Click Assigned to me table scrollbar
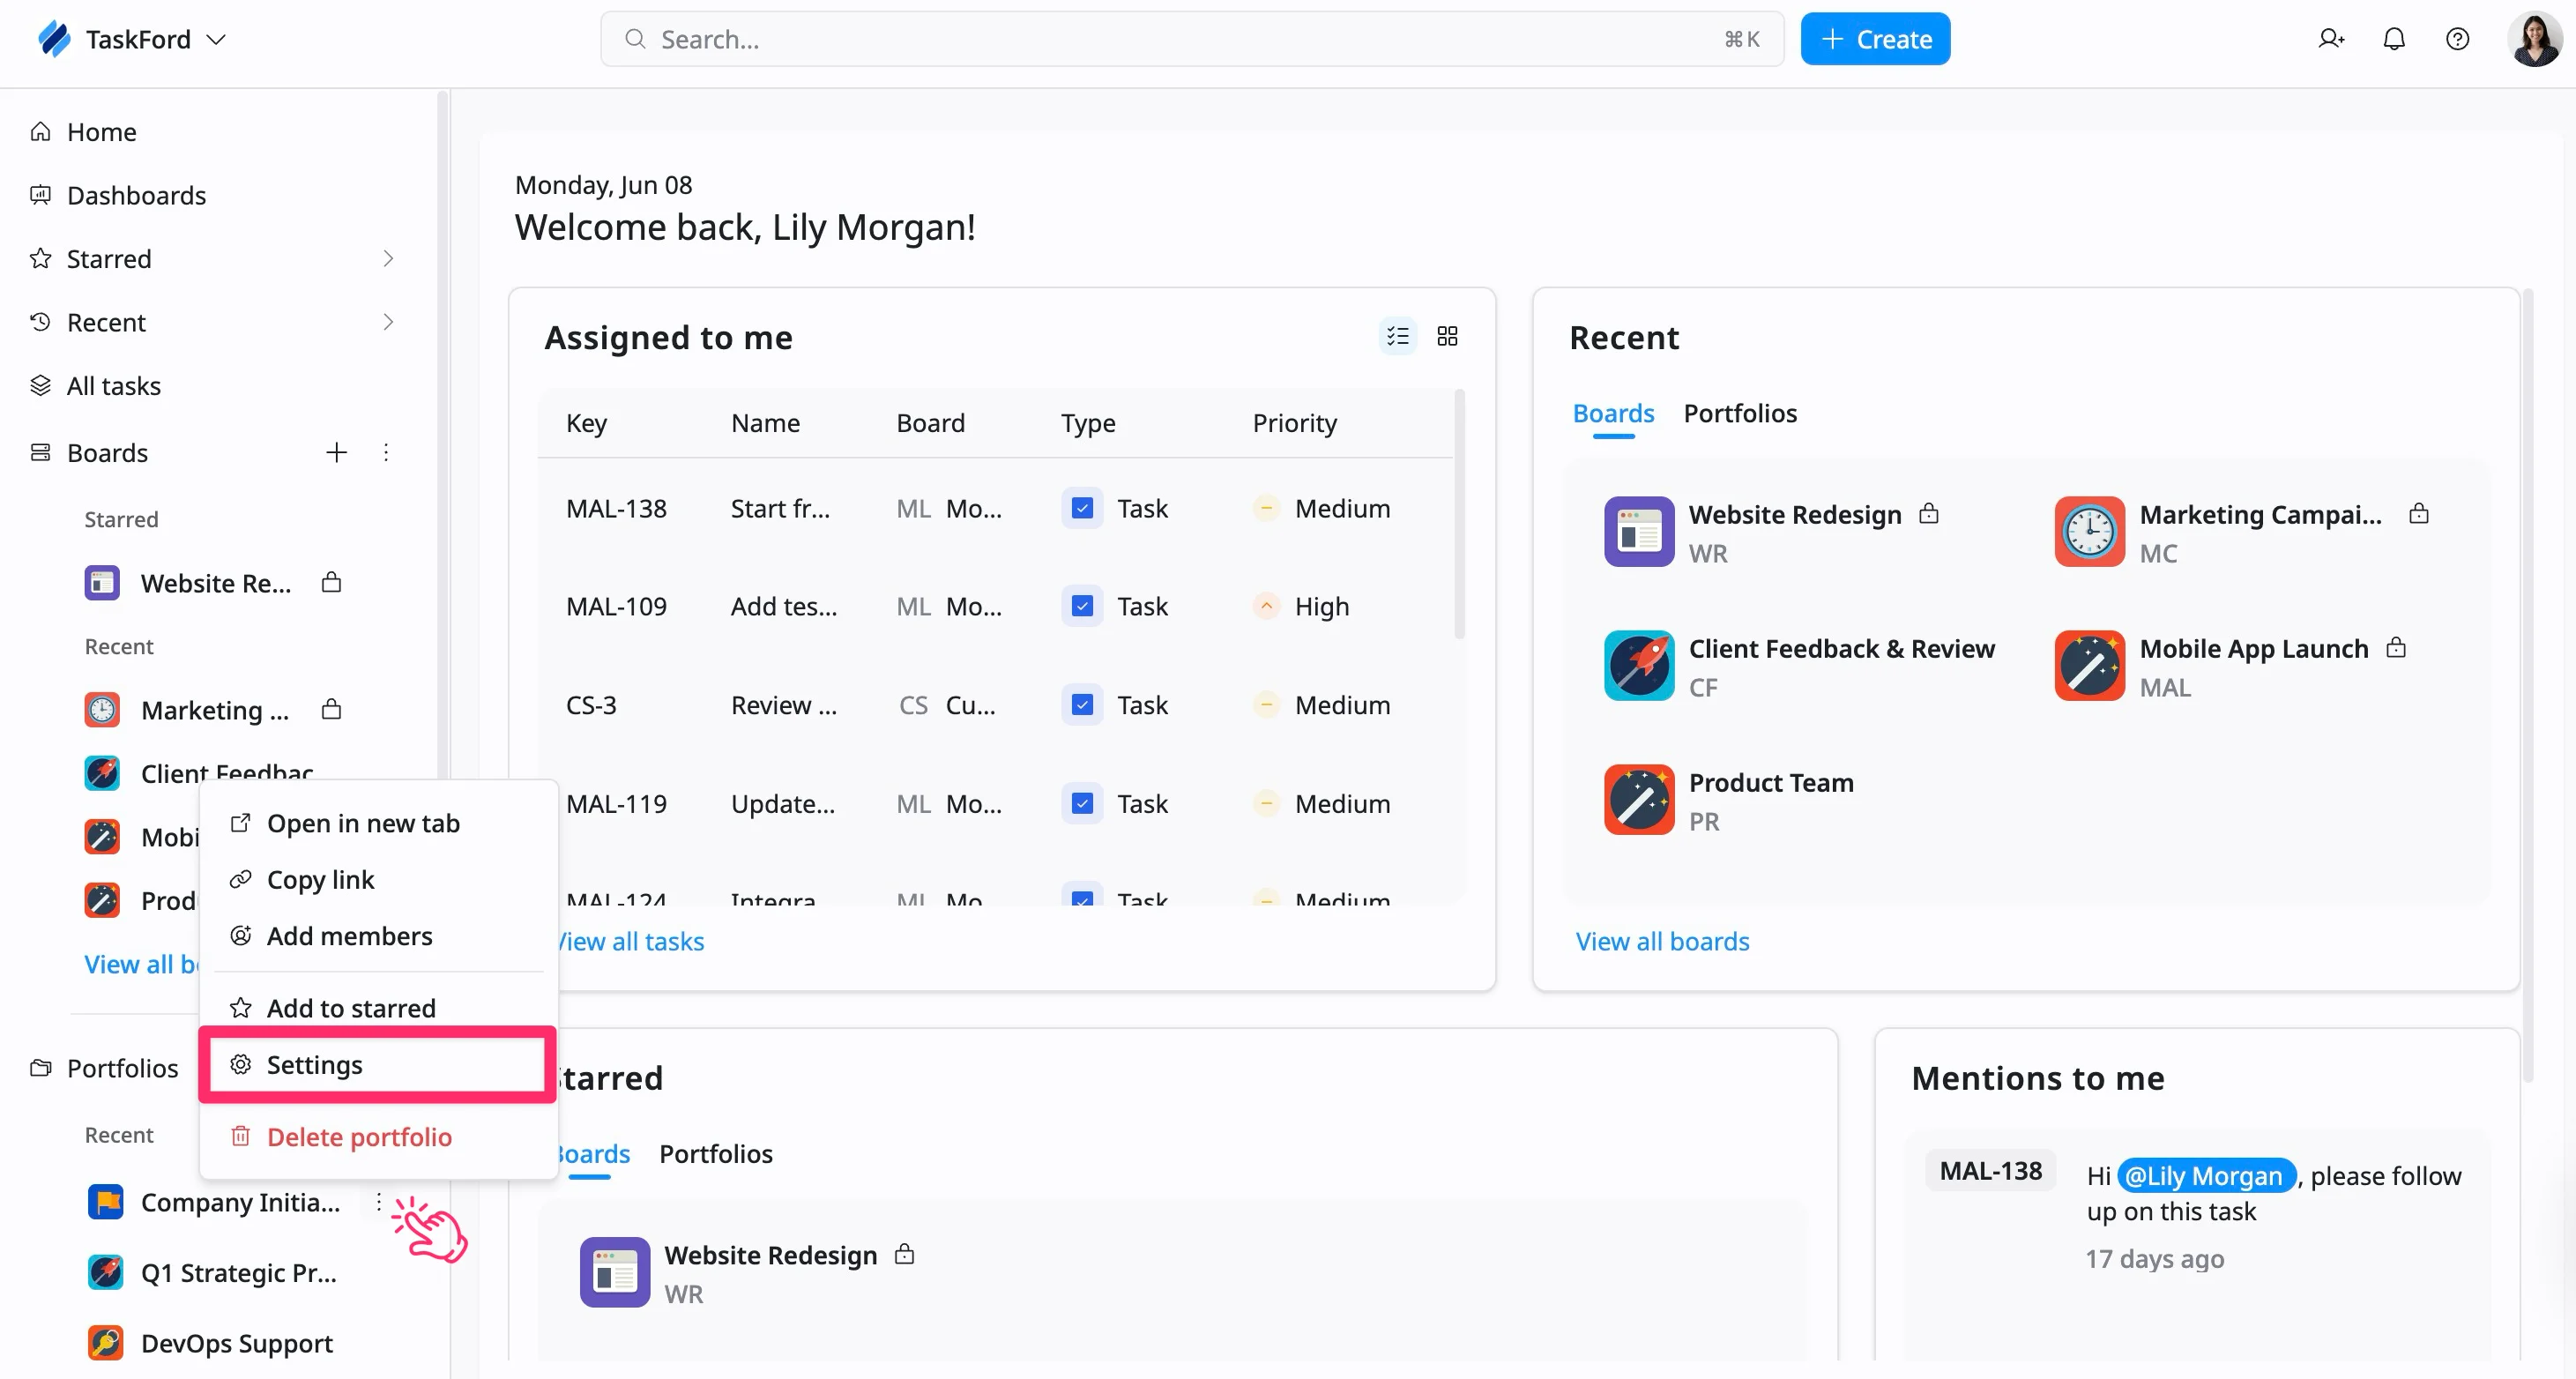The image size is (2576, 1379). (x=1459, y=515)
